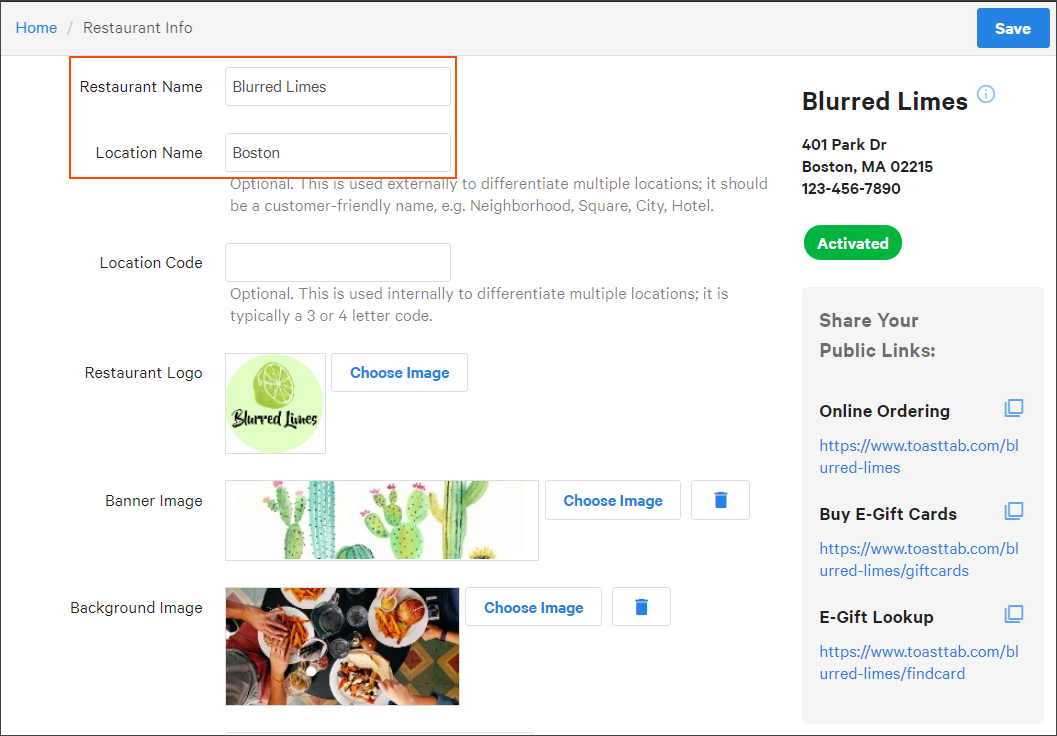
Task: Save the restaurant info changes
Action: 1012,28
